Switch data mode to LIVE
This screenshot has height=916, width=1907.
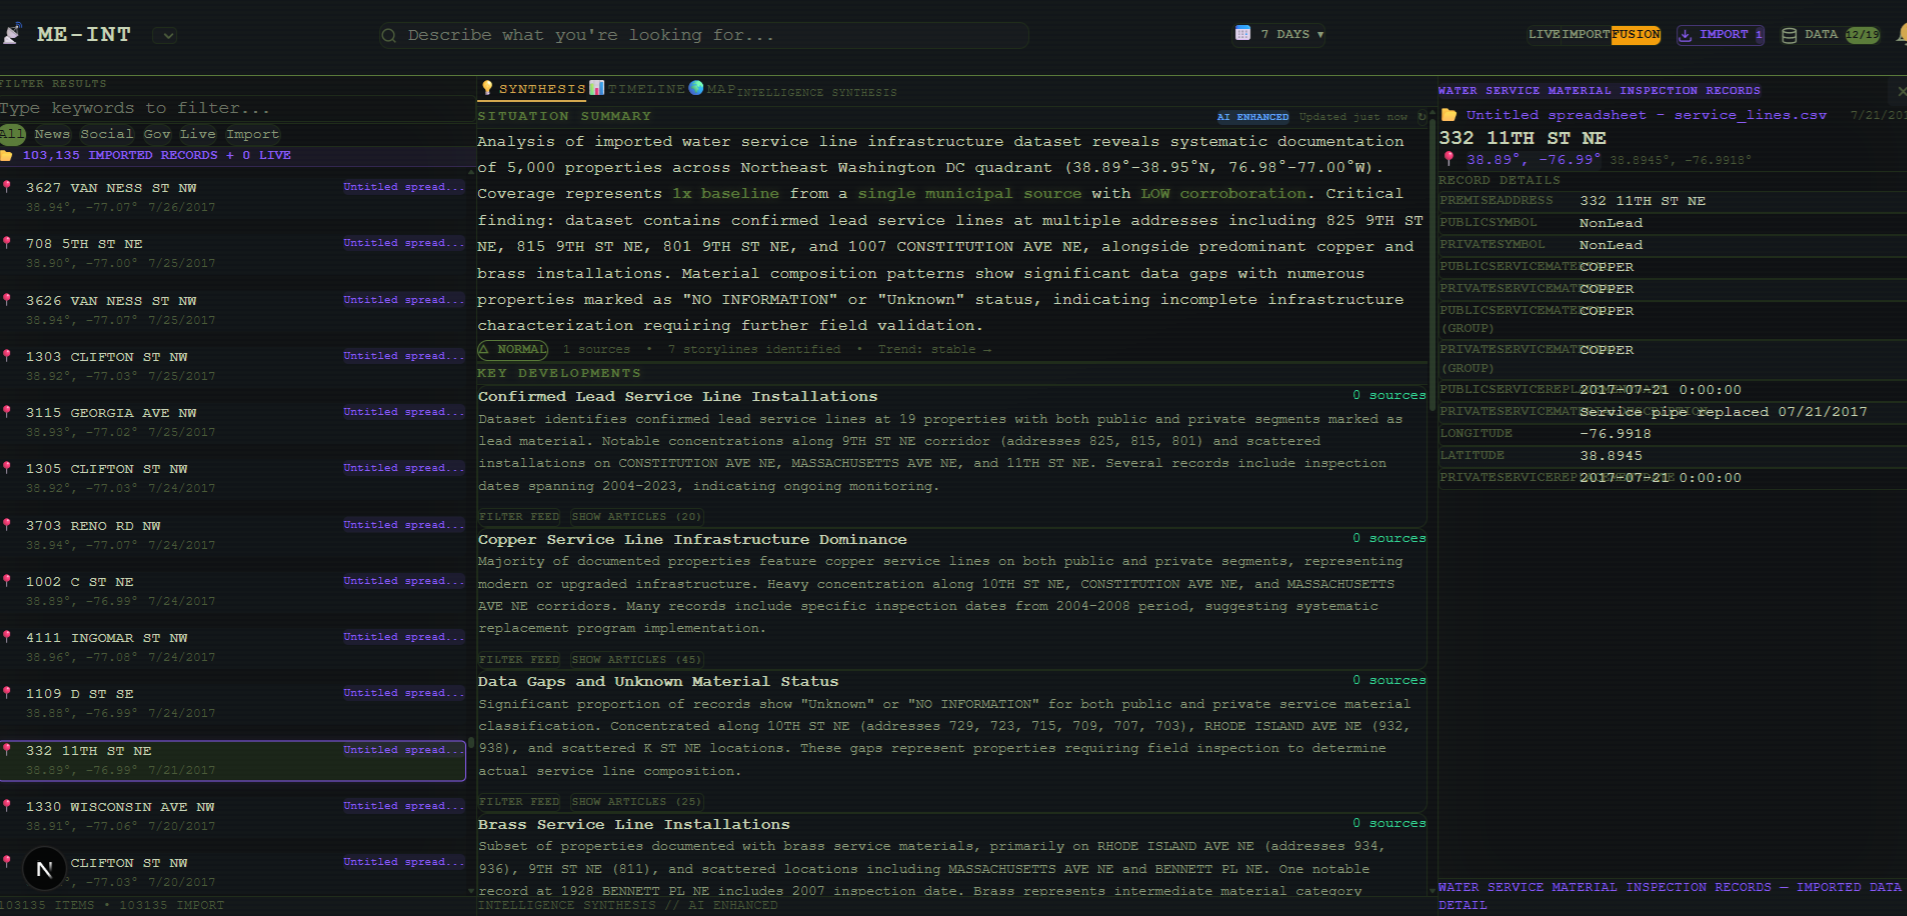[x=1543, y=34]
